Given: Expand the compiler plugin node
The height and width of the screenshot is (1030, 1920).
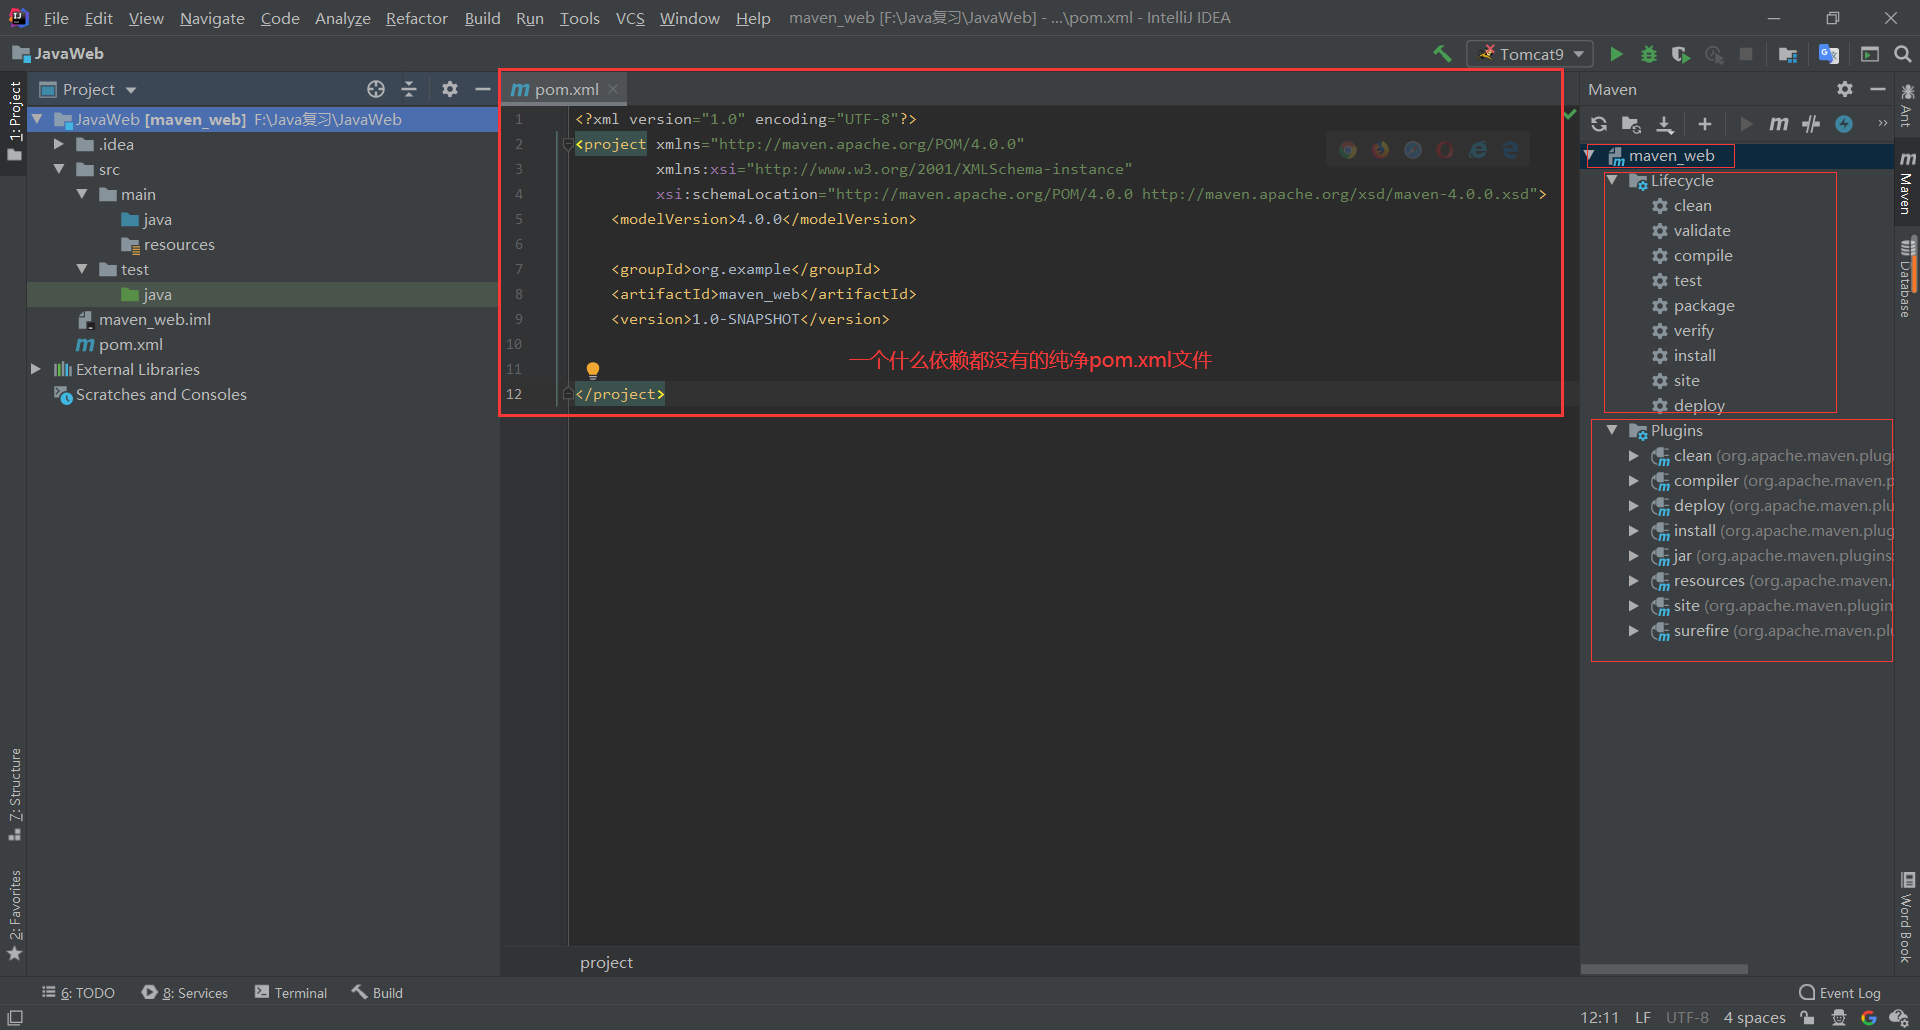Looking at the screenshot, I should 1634,480.
